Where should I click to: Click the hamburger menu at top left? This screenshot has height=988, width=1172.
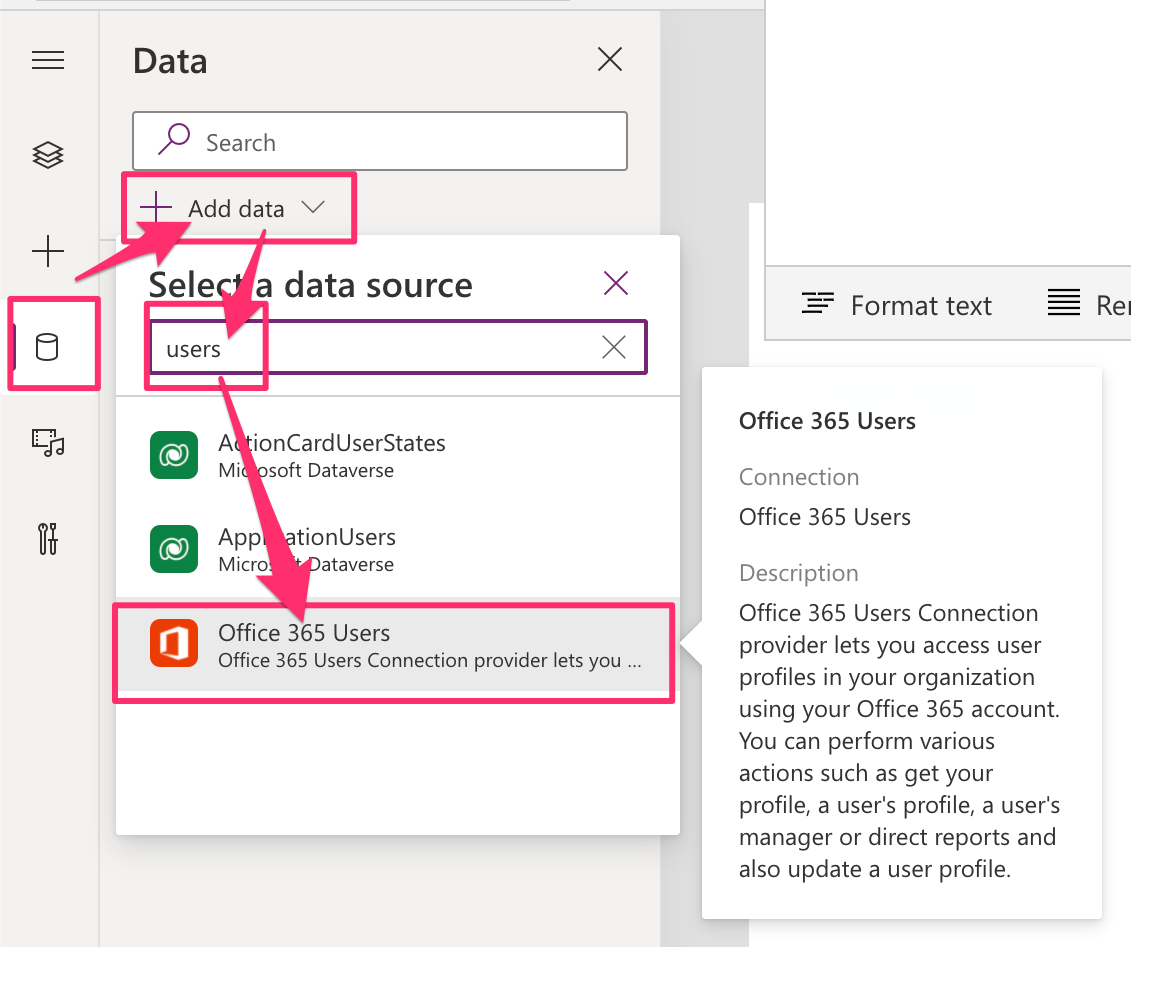tap(48, 60)
